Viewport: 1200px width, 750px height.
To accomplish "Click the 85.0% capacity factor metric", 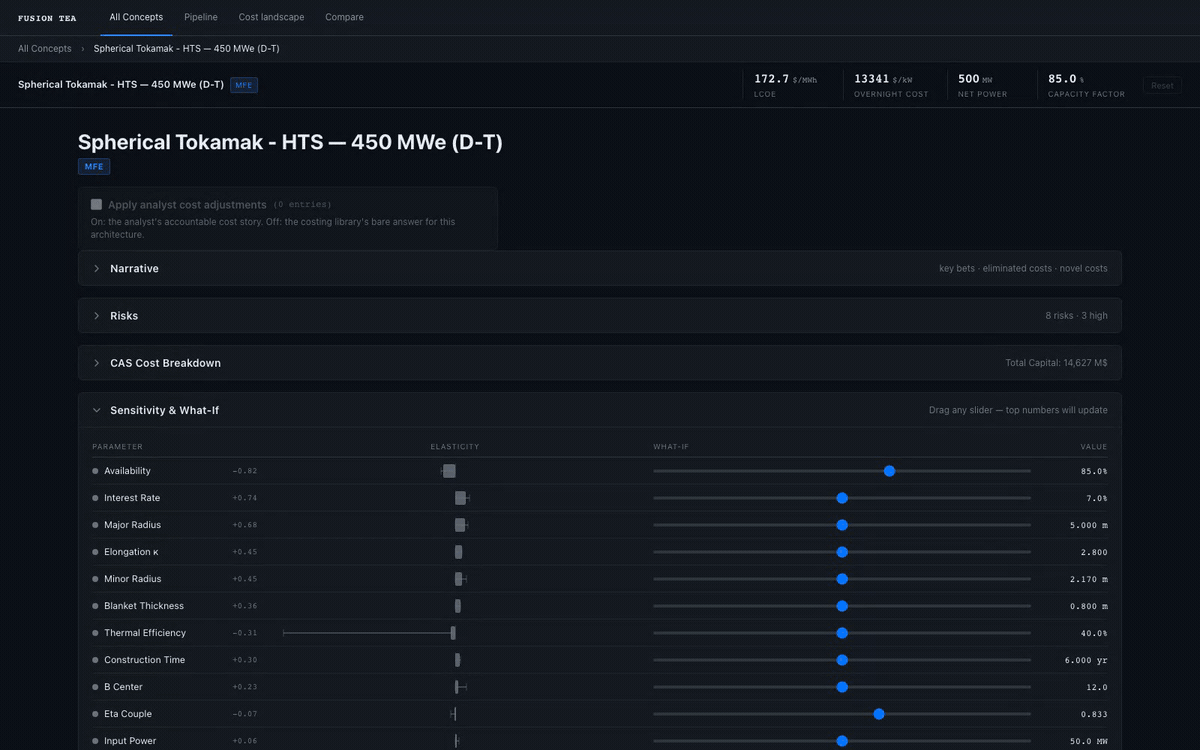I will tap(1086, 85).
